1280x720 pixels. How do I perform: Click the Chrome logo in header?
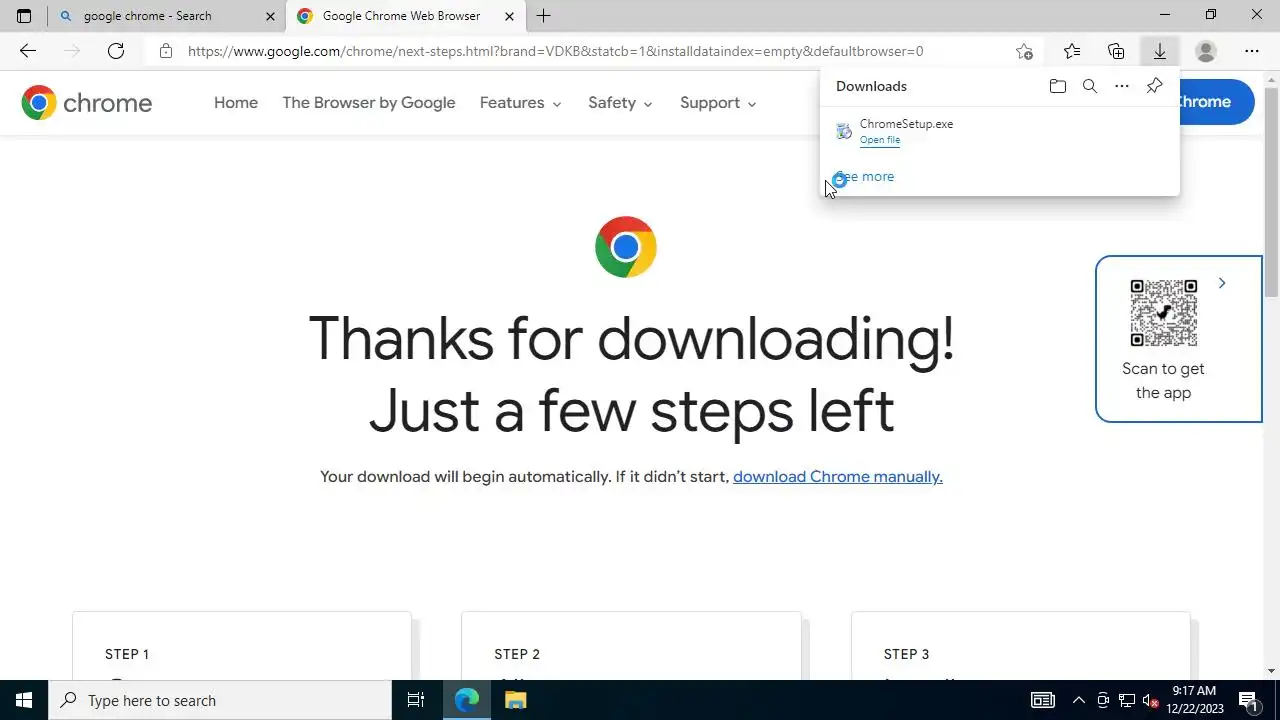tap(87, 102)
